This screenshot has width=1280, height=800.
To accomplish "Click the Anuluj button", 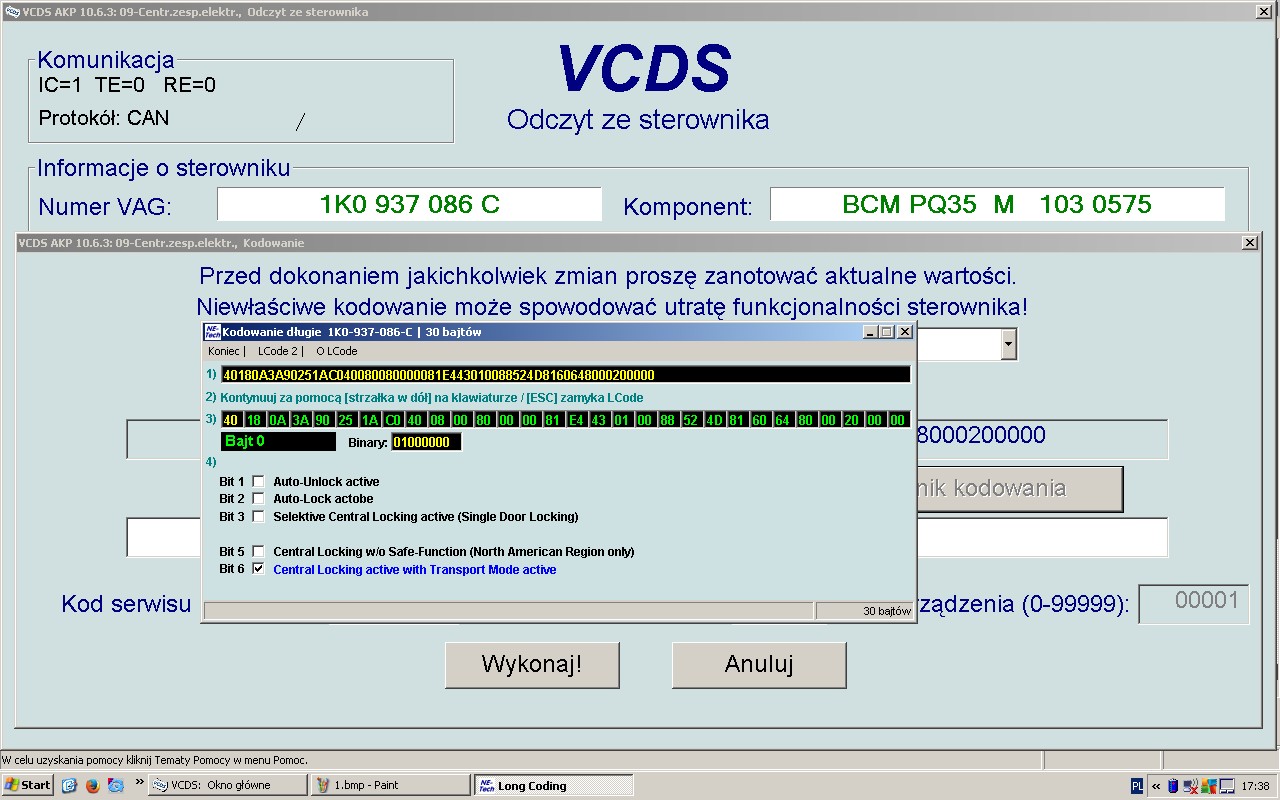I will [x=759, y=665].
